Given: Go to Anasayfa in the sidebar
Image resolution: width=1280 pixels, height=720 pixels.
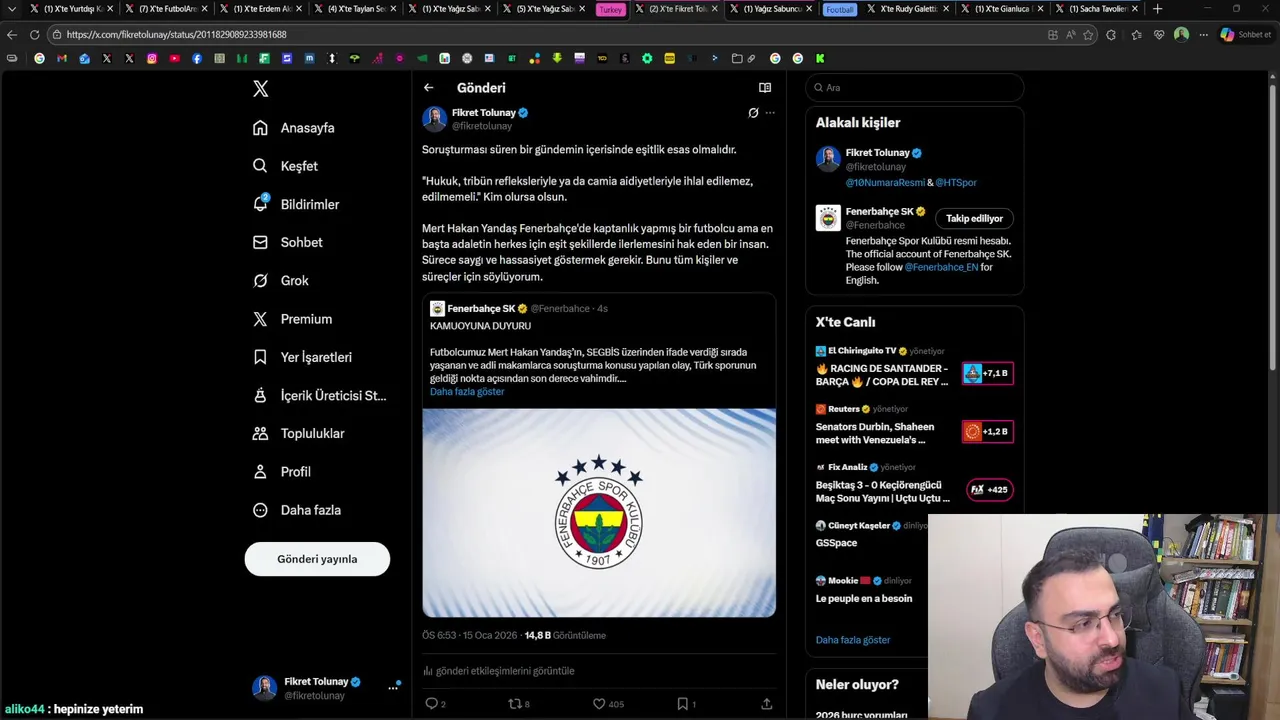Looking at the screenshot, I should [294, 128].
